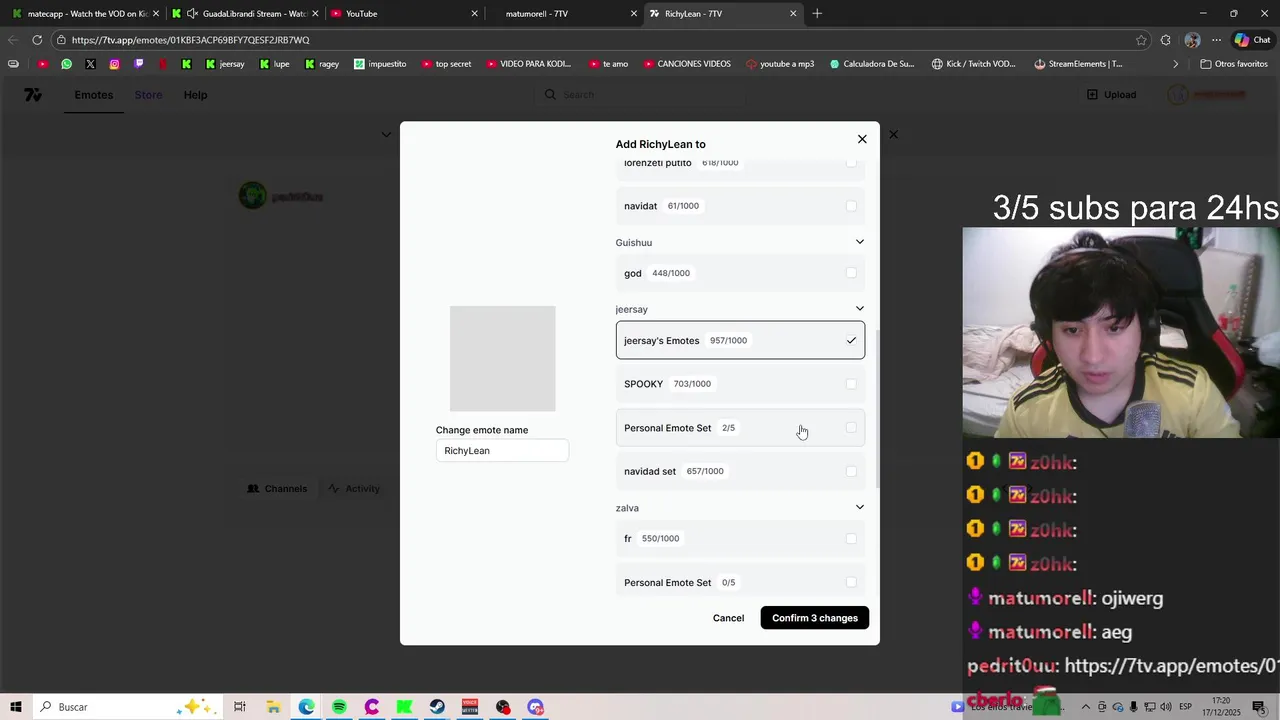
Task: Switch to the YouTube tab
Action: click(402, 14)
